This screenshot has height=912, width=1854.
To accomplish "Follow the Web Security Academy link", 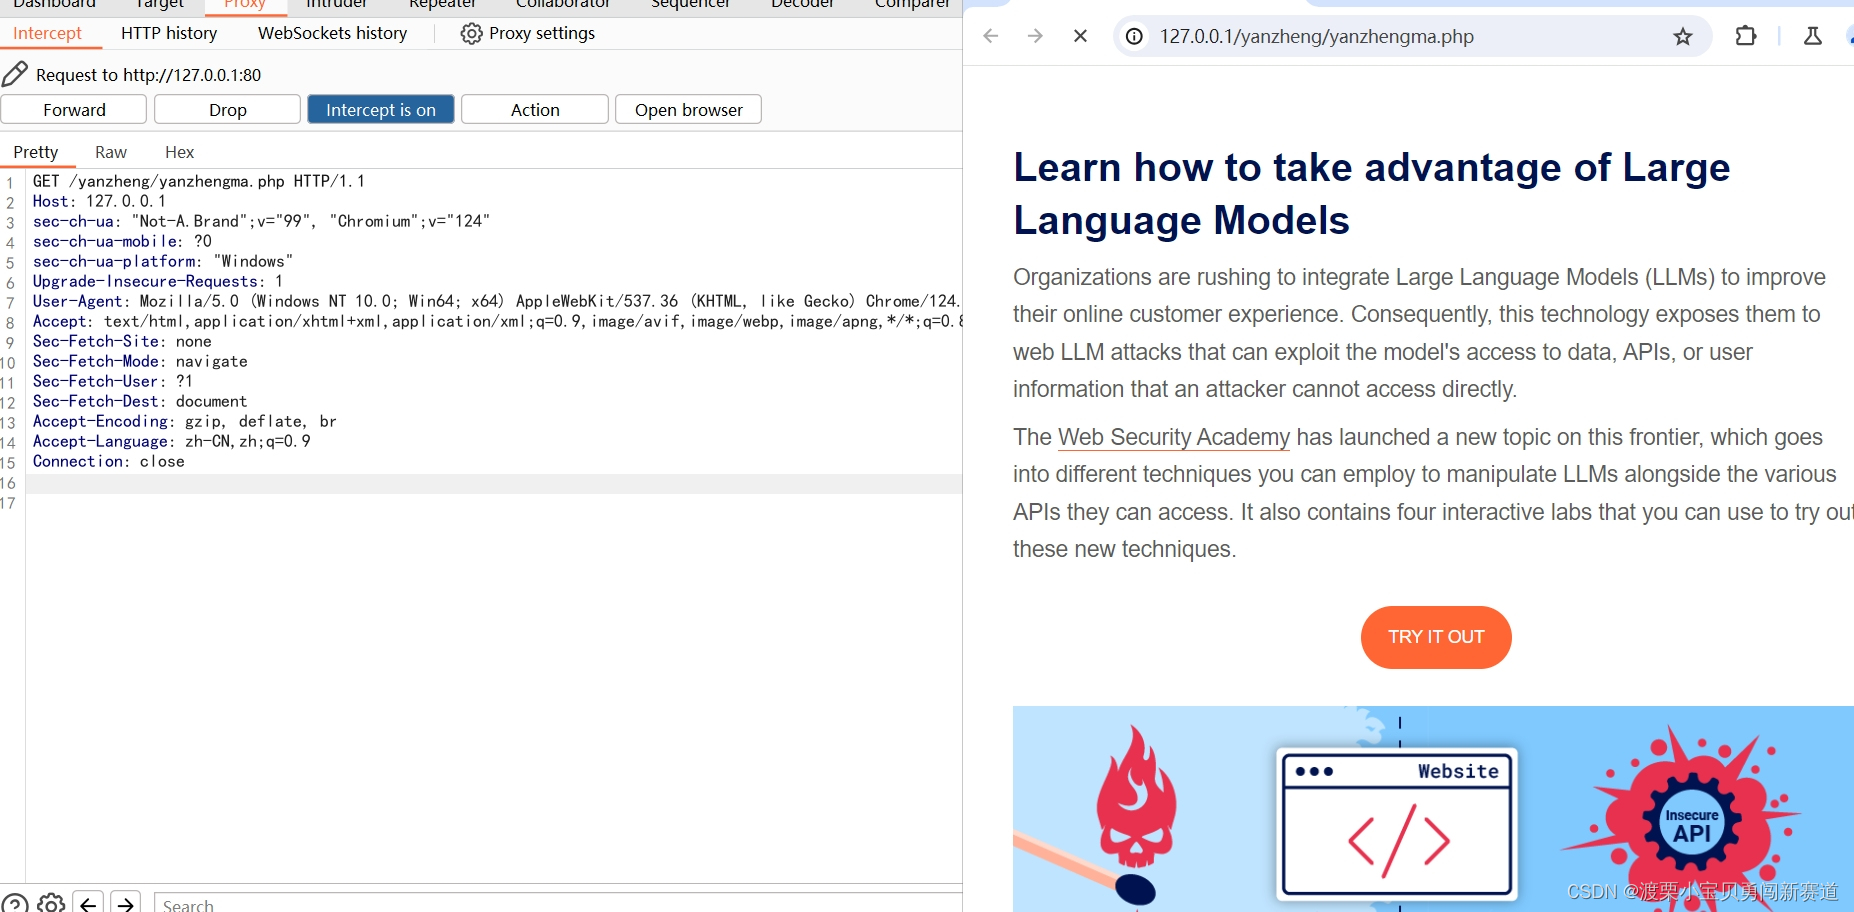I will (x=1174, y=437).
